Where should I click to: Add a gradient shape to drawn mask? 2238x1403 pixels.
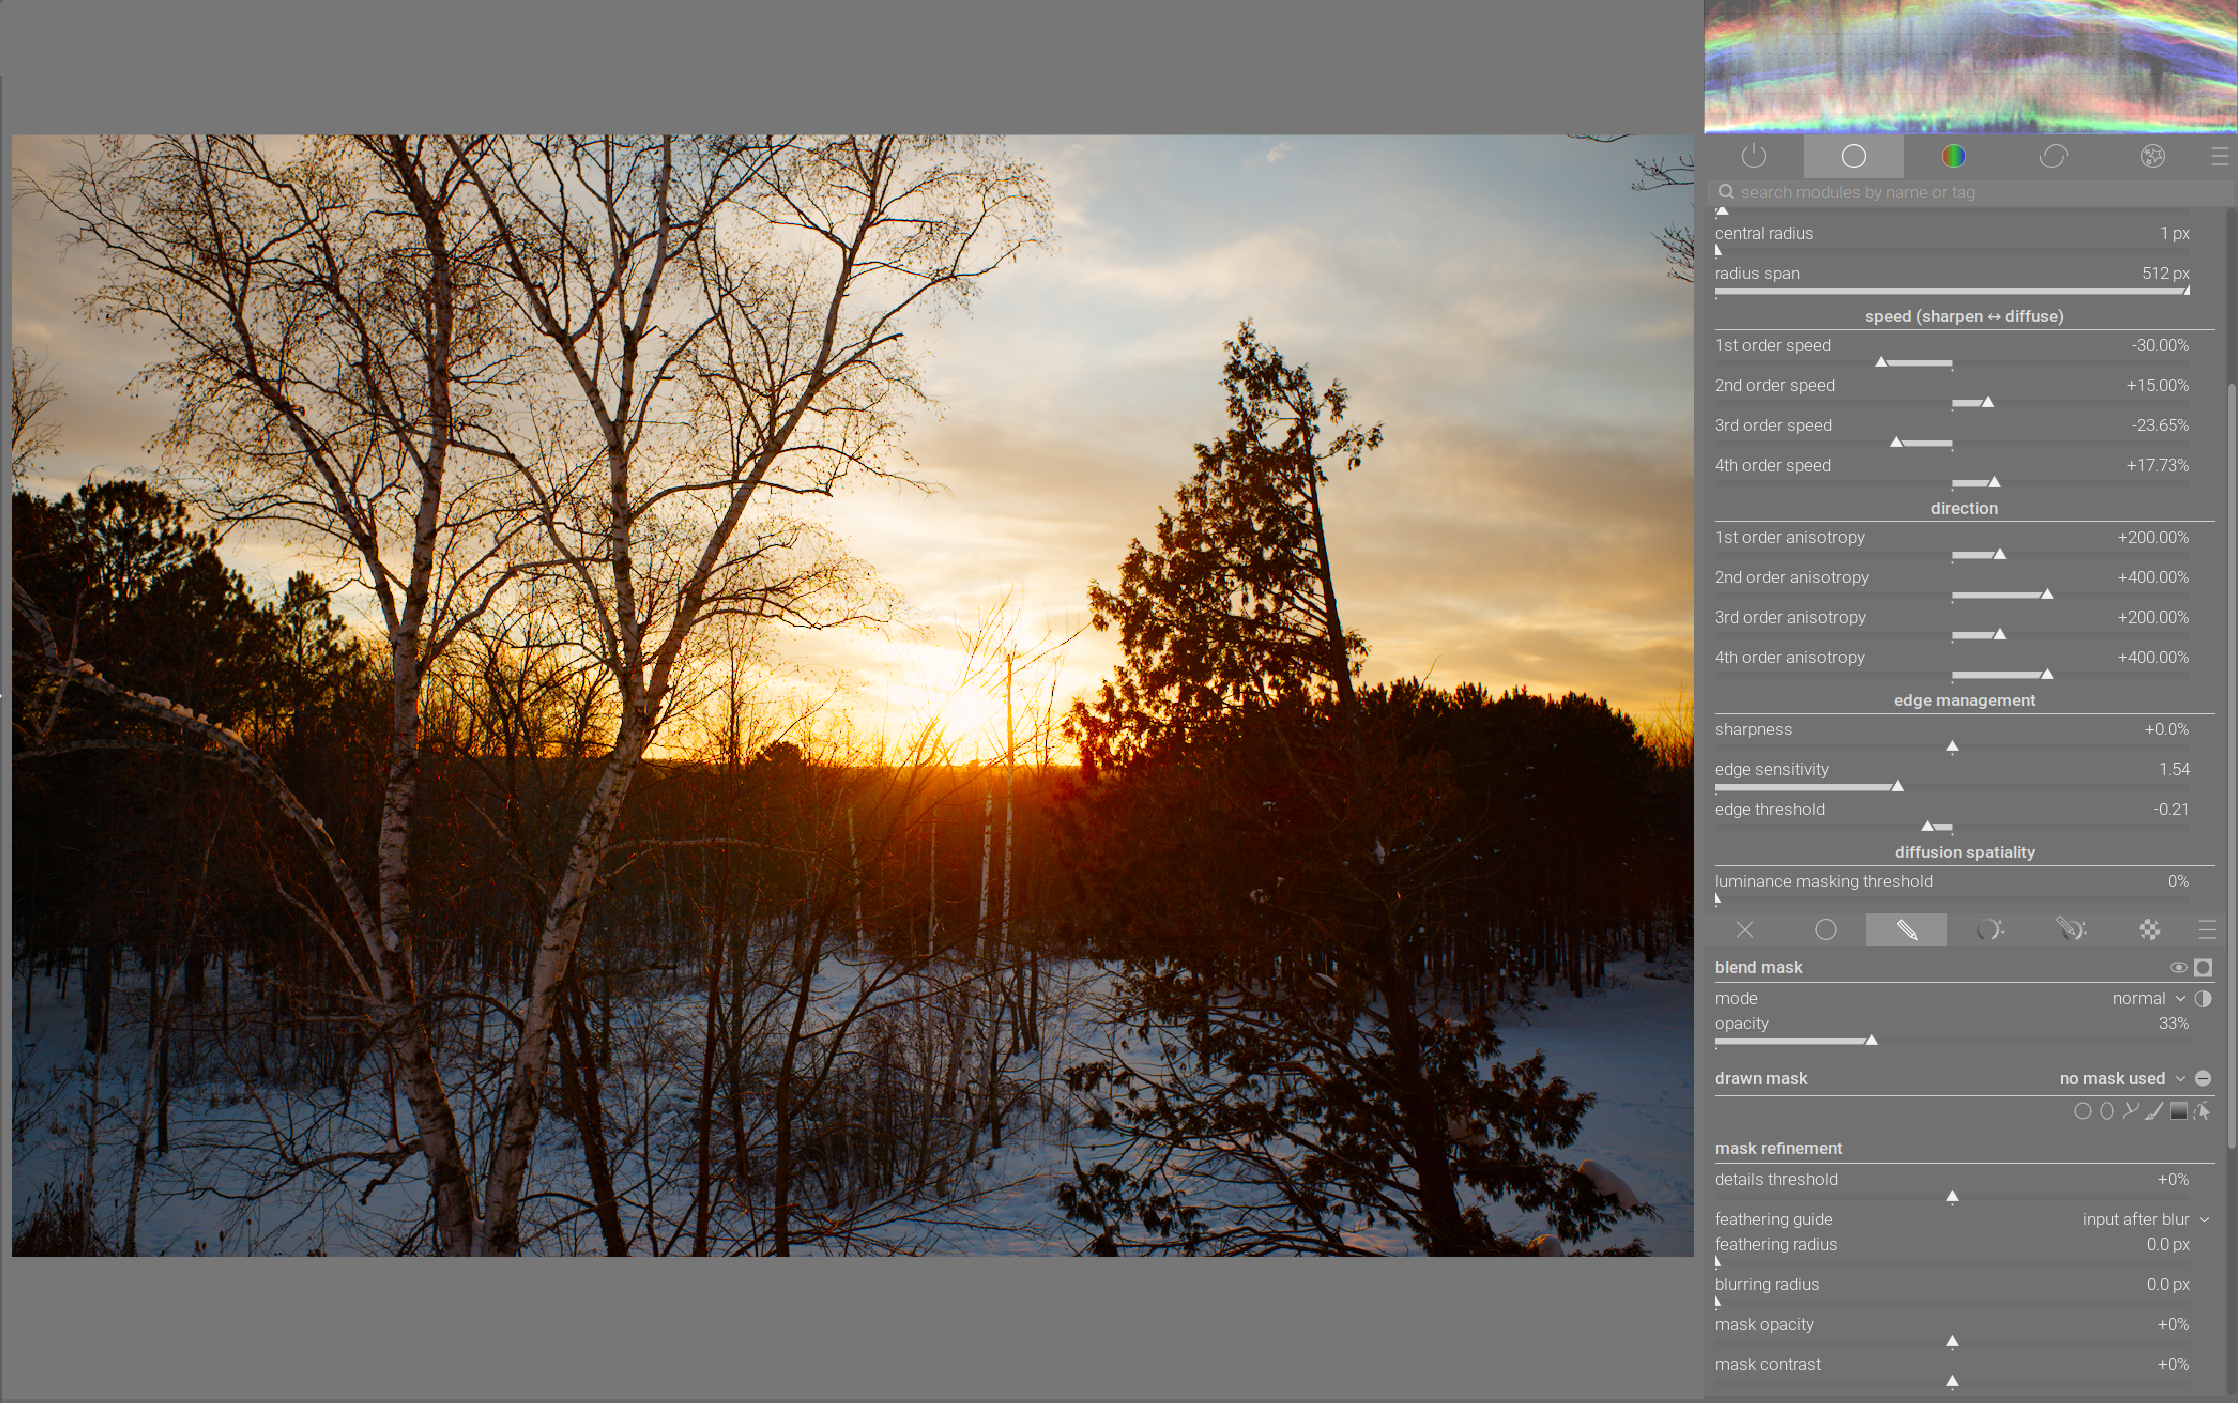click(x=2179, y=1111)
